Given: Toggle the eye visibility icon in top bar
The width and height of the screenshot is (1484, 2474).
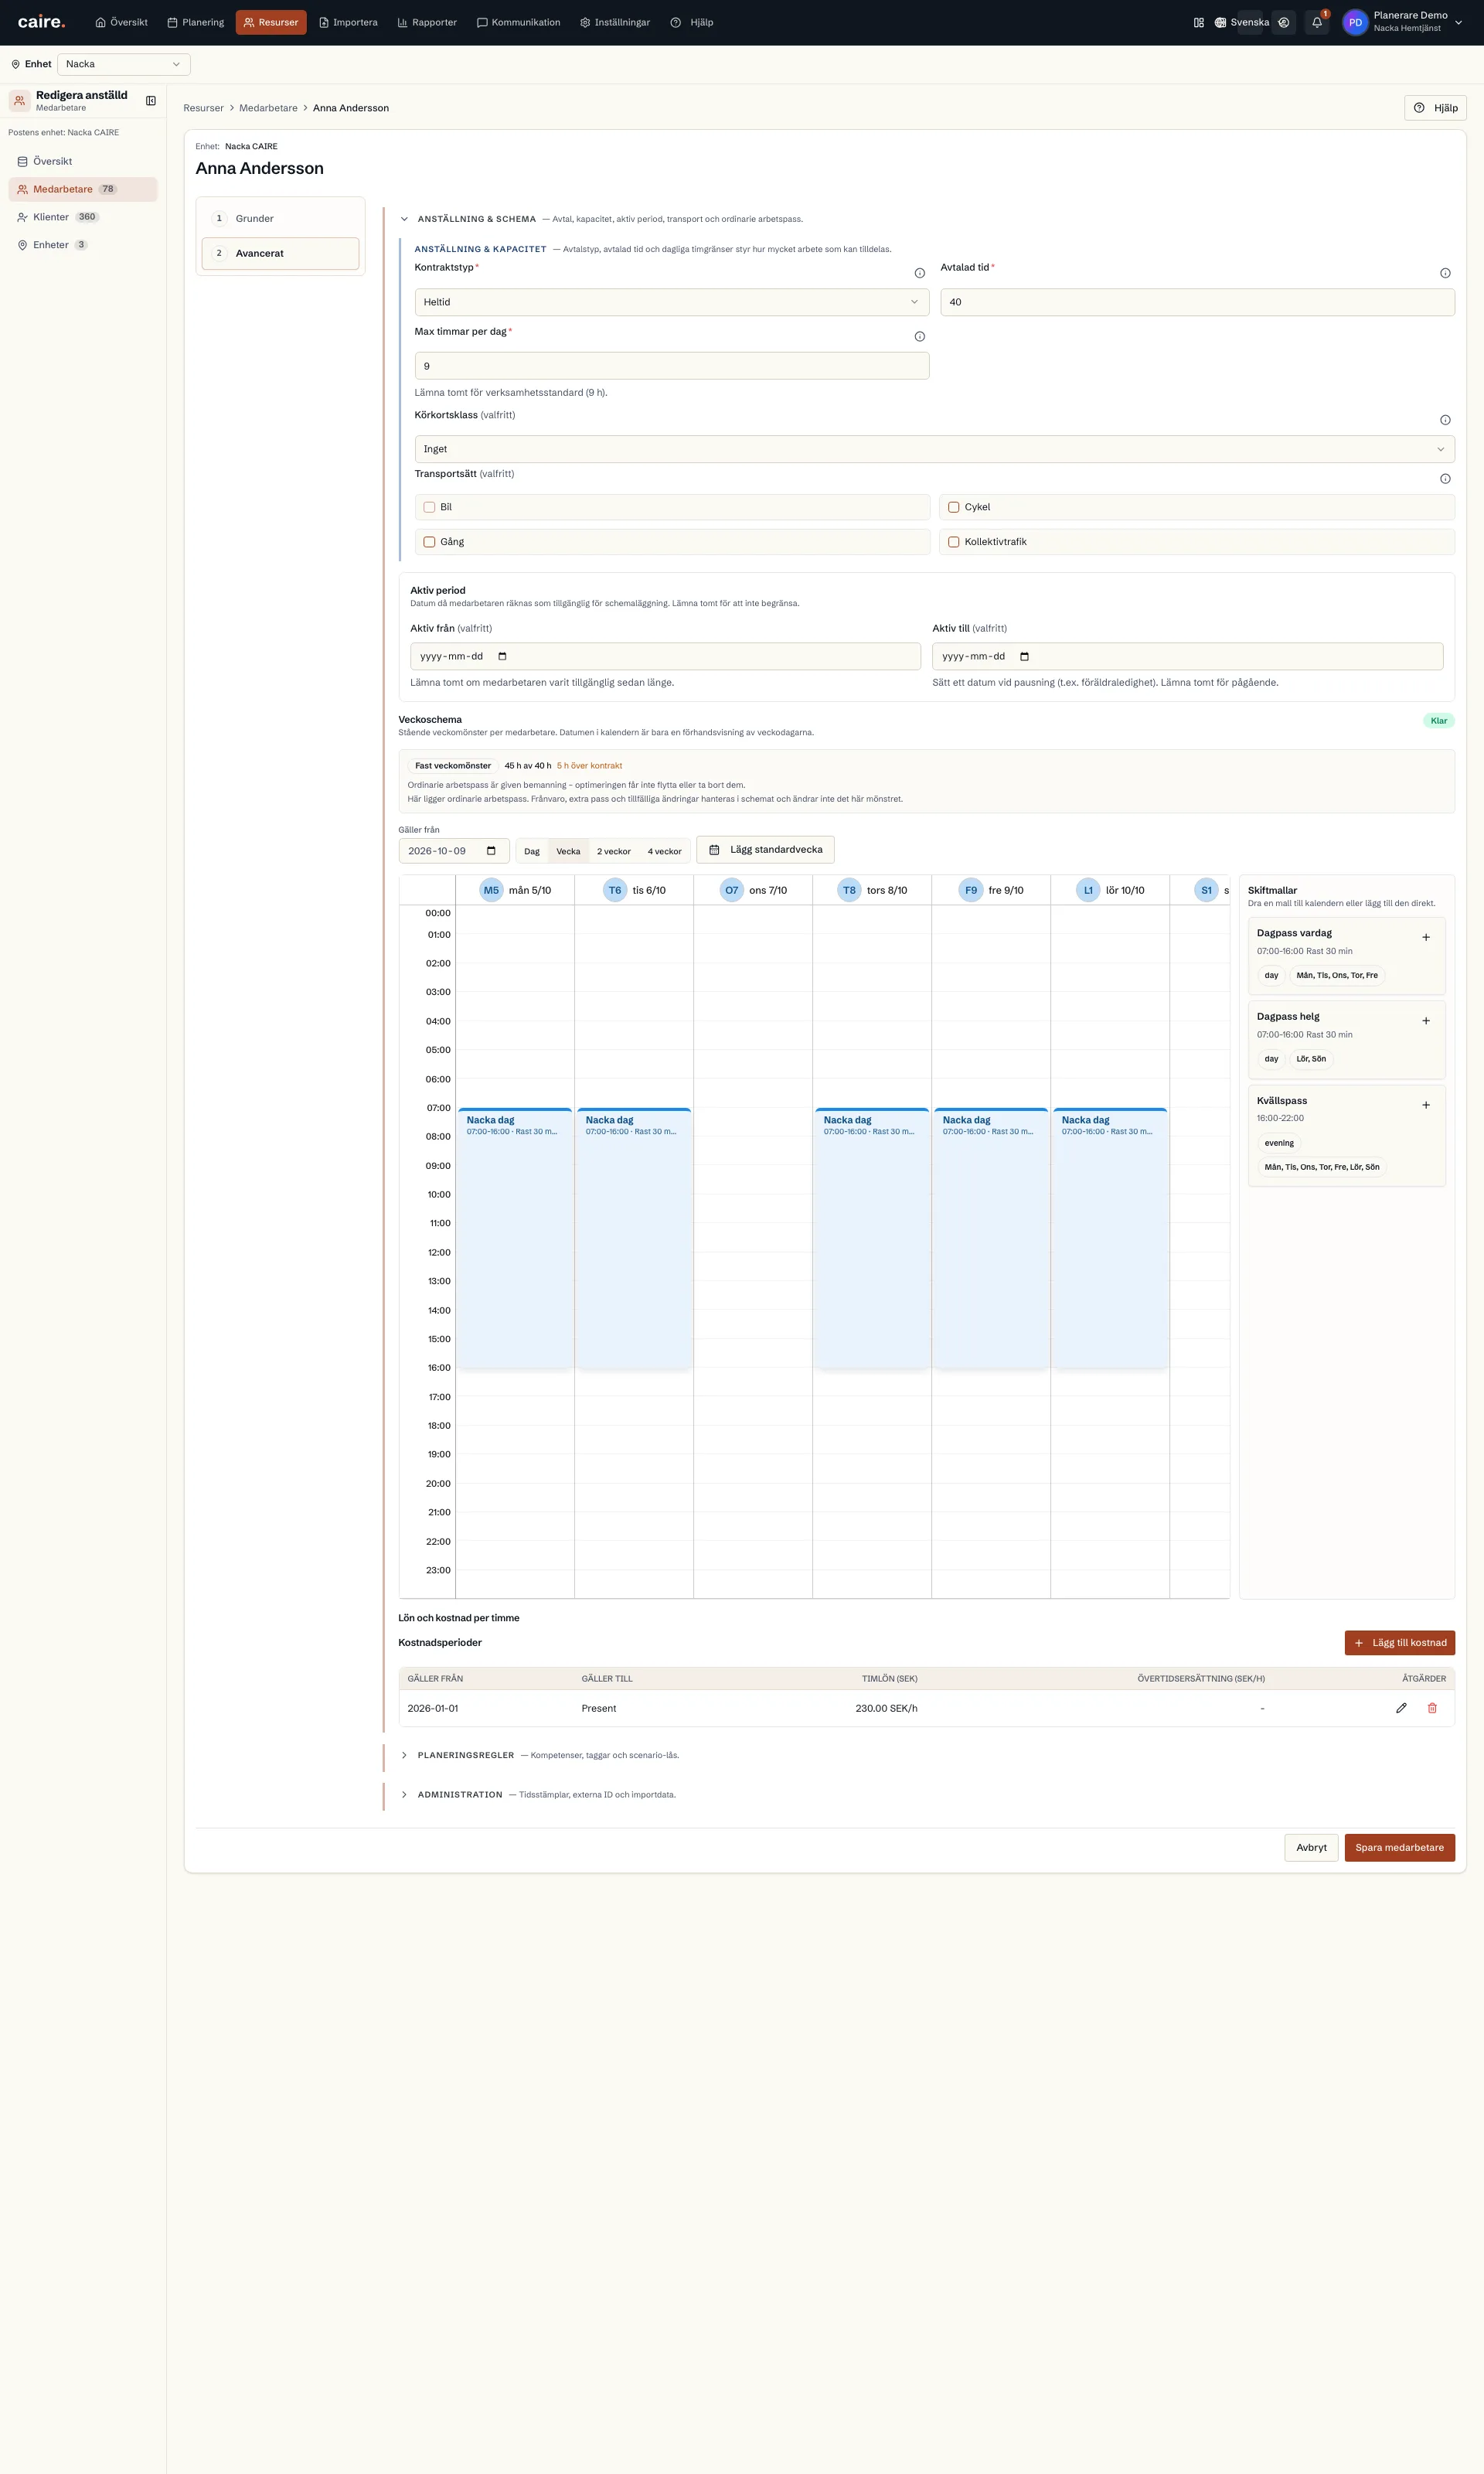Looking at the screenshot, I should pos(1284,22).
